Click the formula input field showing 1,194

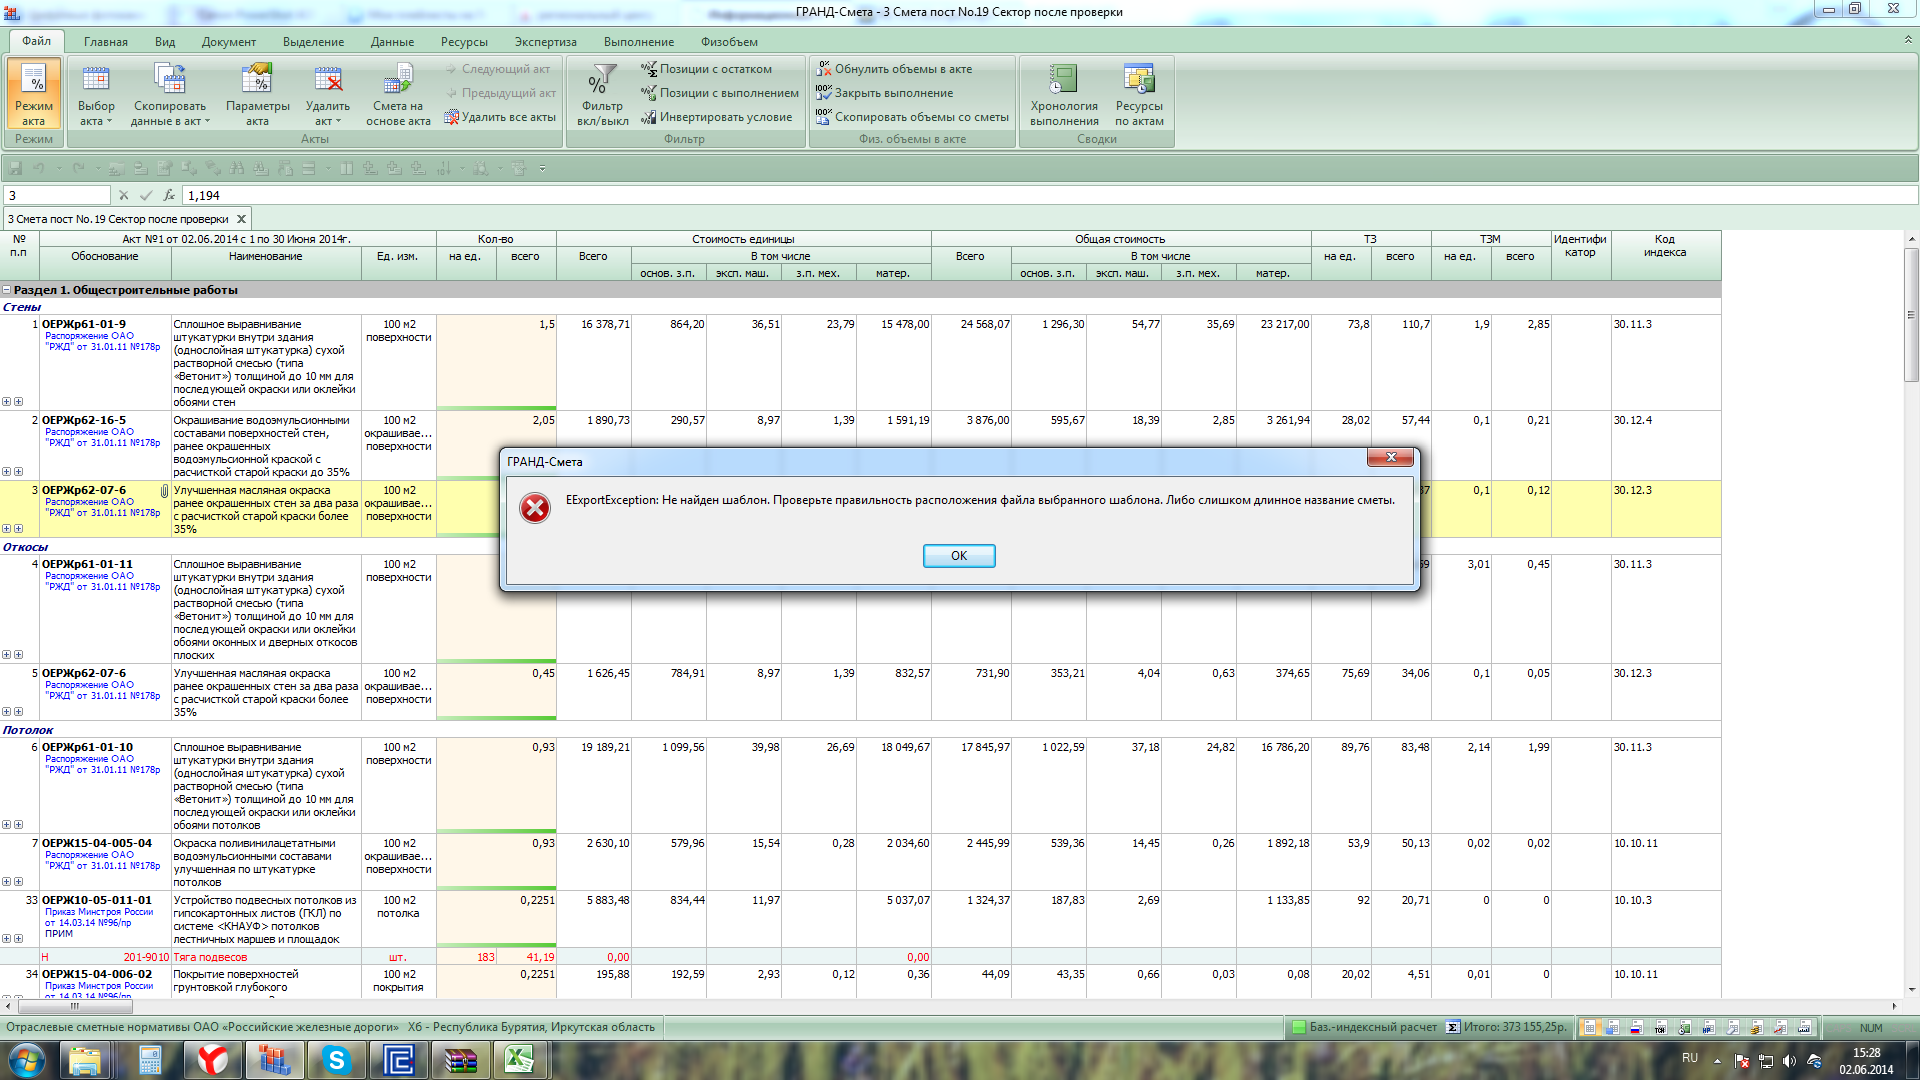(1000, 196)
